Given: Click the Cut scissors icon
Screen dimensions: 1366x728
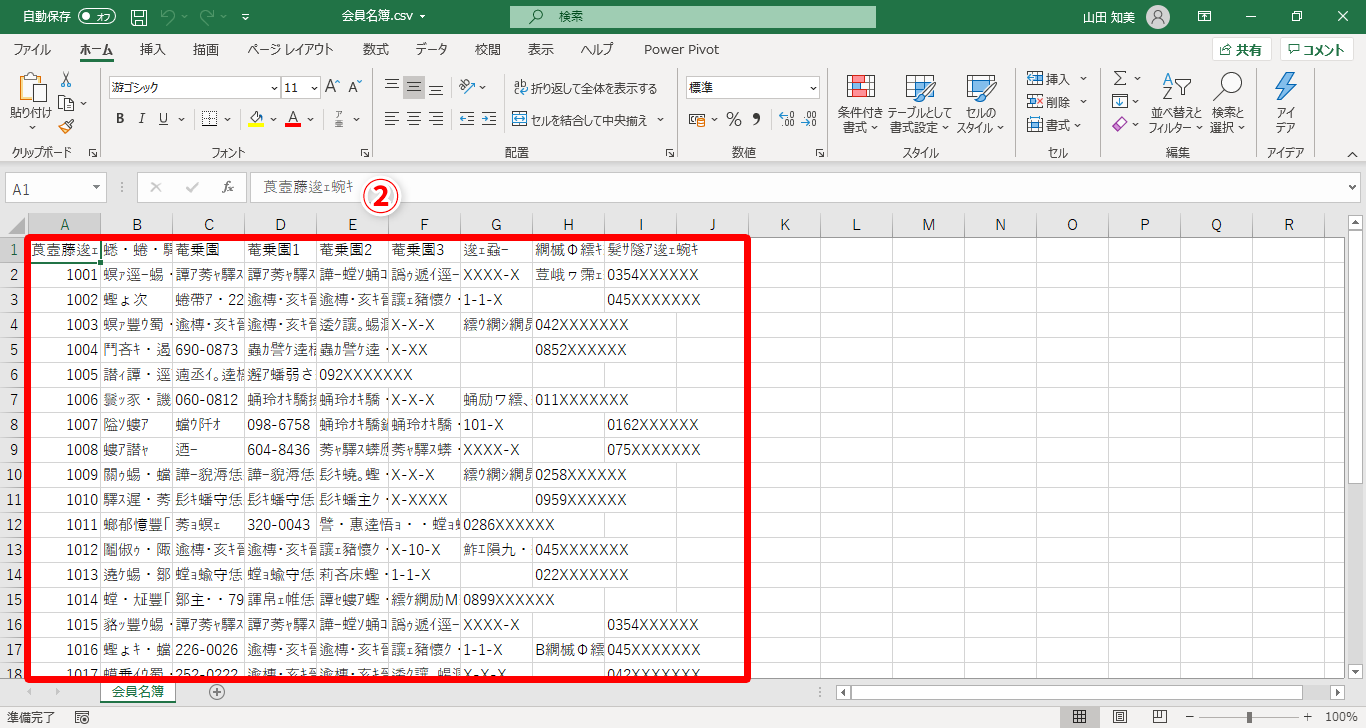Looking at the screenshot, I should pyautogui.click(x=66, y=80).
